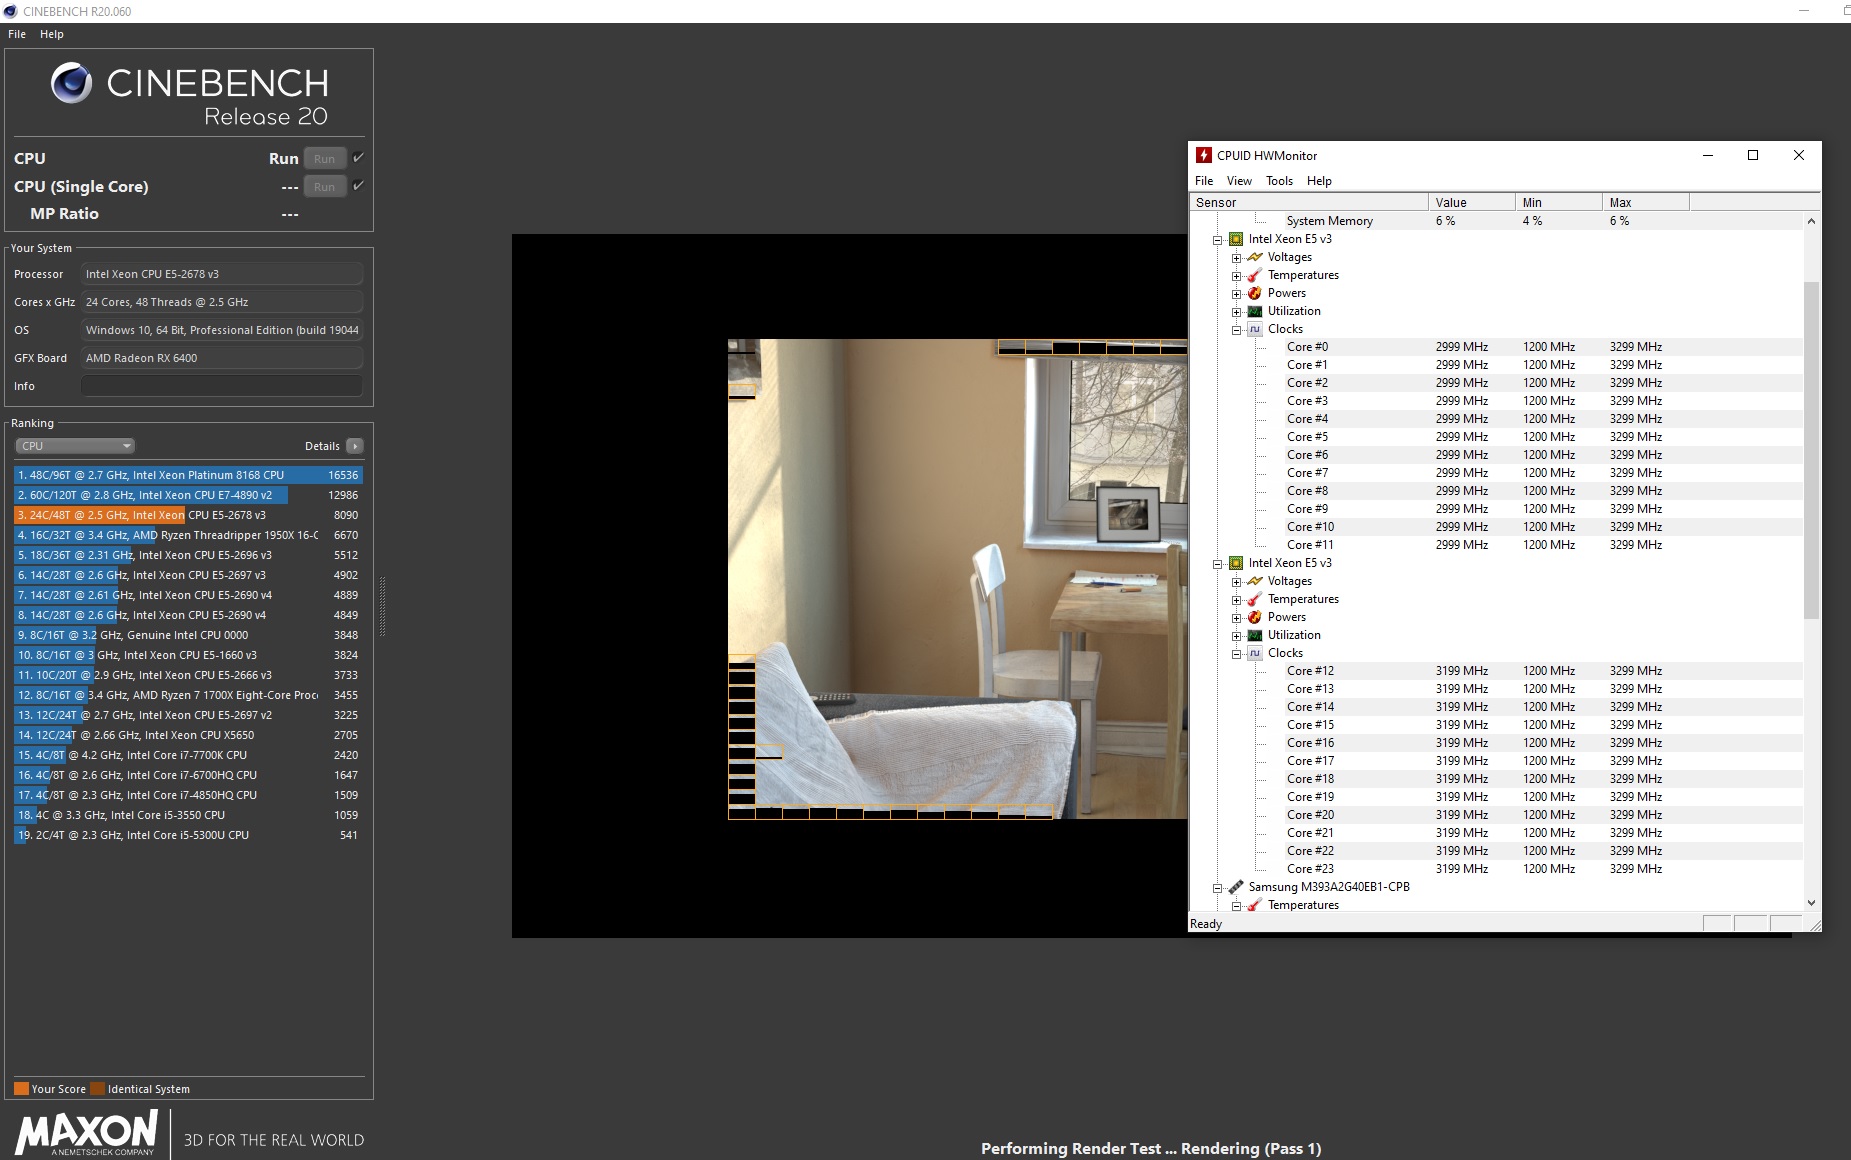Expand Powers for the Xeon with Core #0
1851x1160 pixels.
point(1237,294)
